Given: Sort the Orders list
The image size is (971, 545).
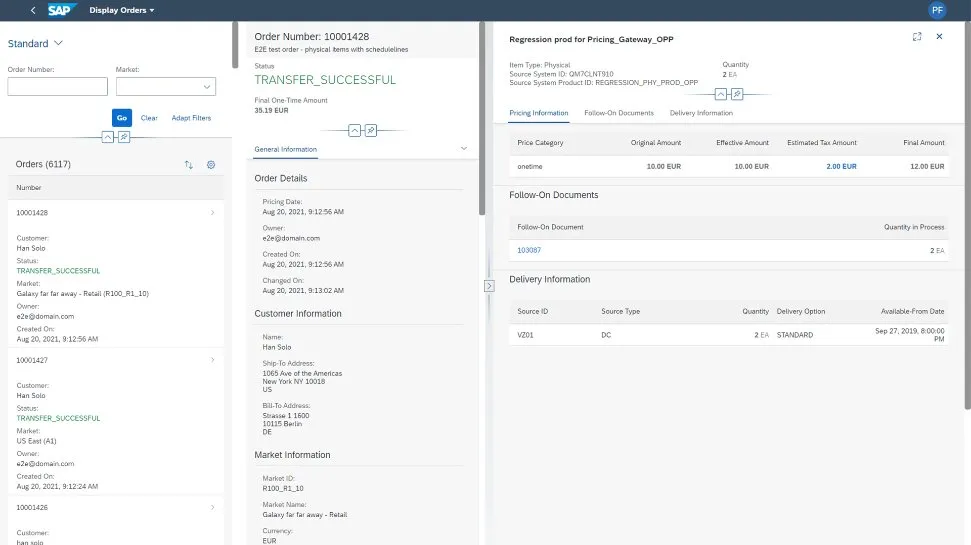Looking at the screenshot, I should point(189,164).
